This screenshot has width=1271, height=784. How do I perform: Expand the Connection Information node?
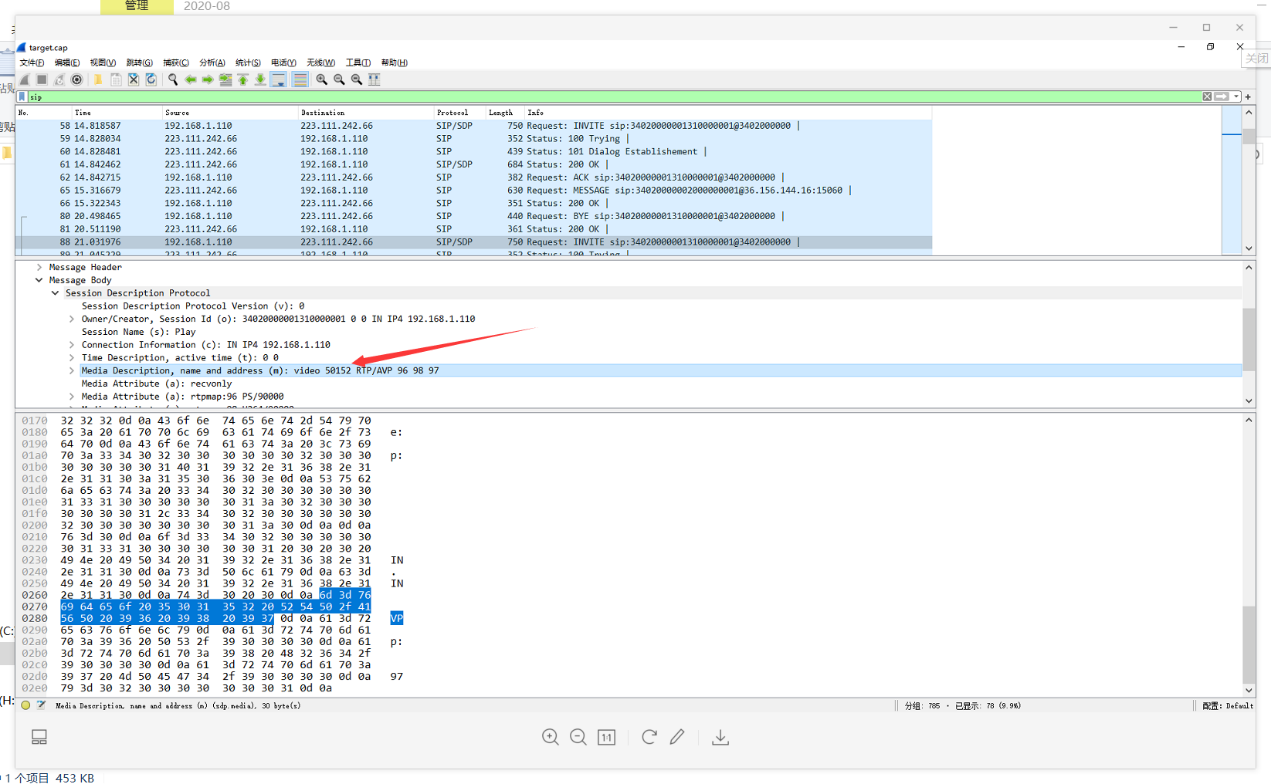(x=72, y=345)
